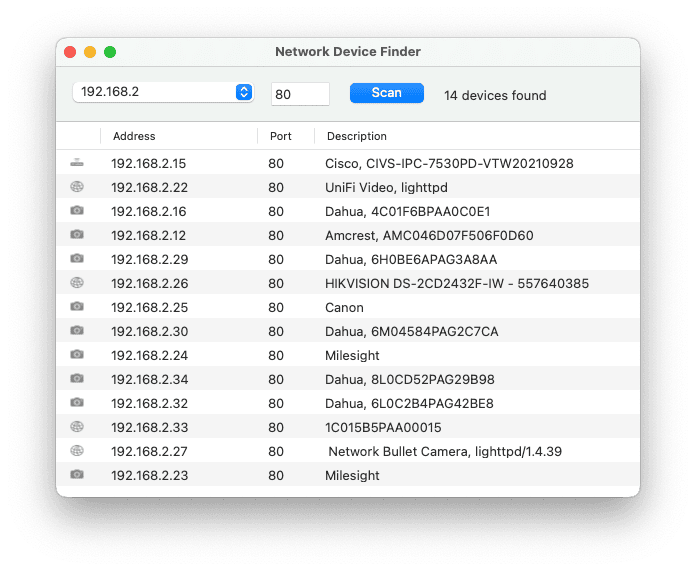
Task: Select address 192.168.2.27
Action: [x=149, y=452]
